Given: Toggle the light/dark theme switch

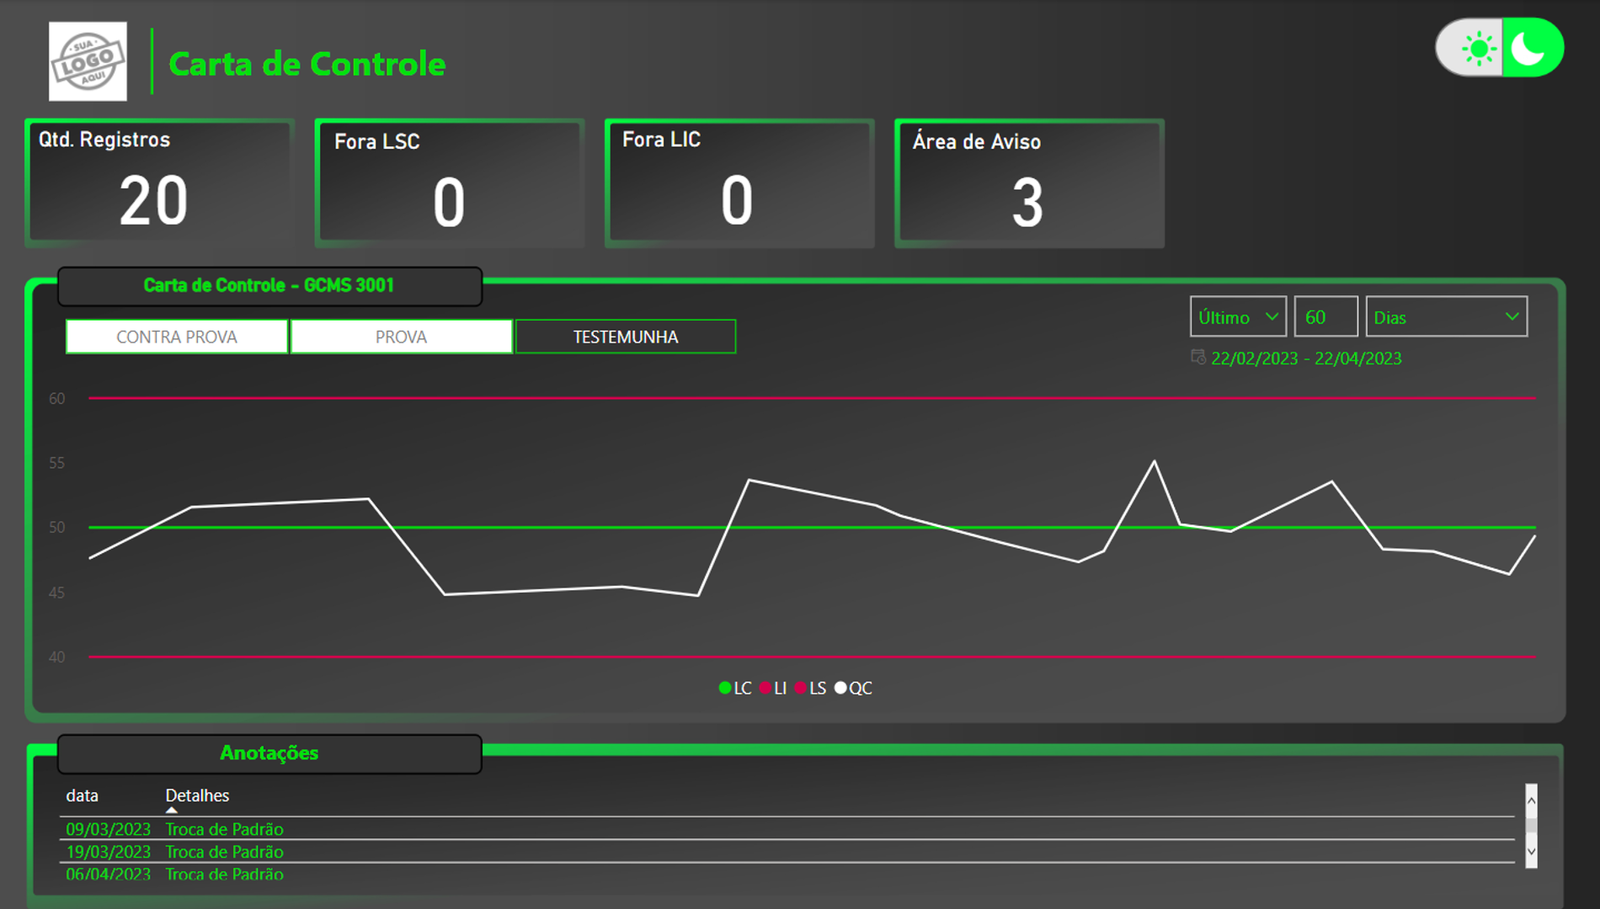Looking at the screenshot, I should [x=1500, y=46].
